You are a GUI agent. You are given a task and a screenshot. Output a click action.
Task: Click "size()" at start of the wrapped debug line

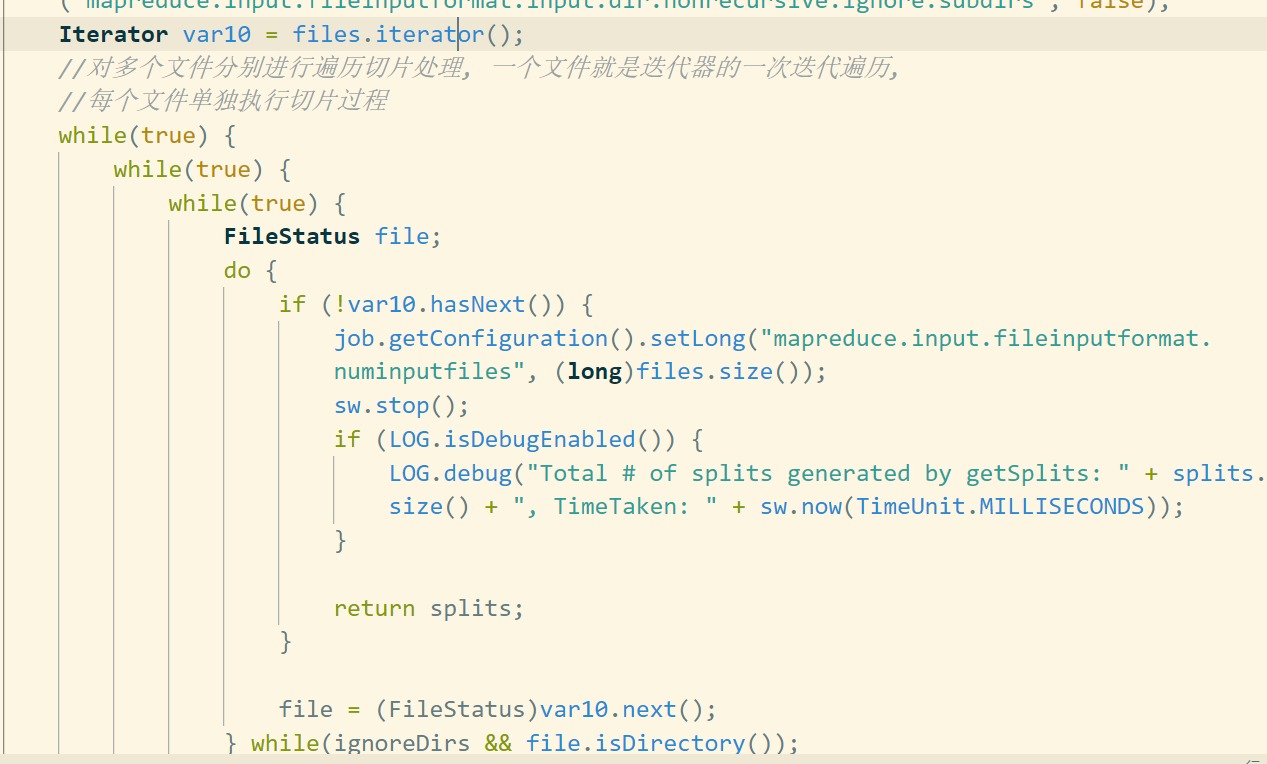click(429, 506)
